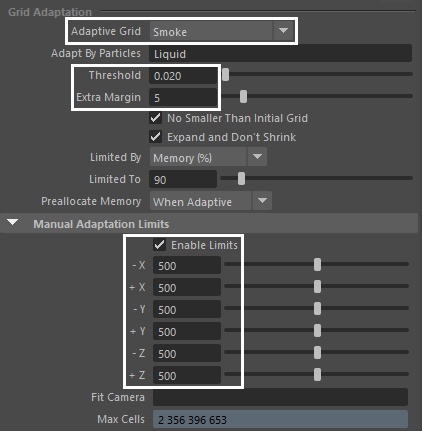Click the Limited To value field
The width and height of the screenshot is (422, 431).
click(183, 180)
